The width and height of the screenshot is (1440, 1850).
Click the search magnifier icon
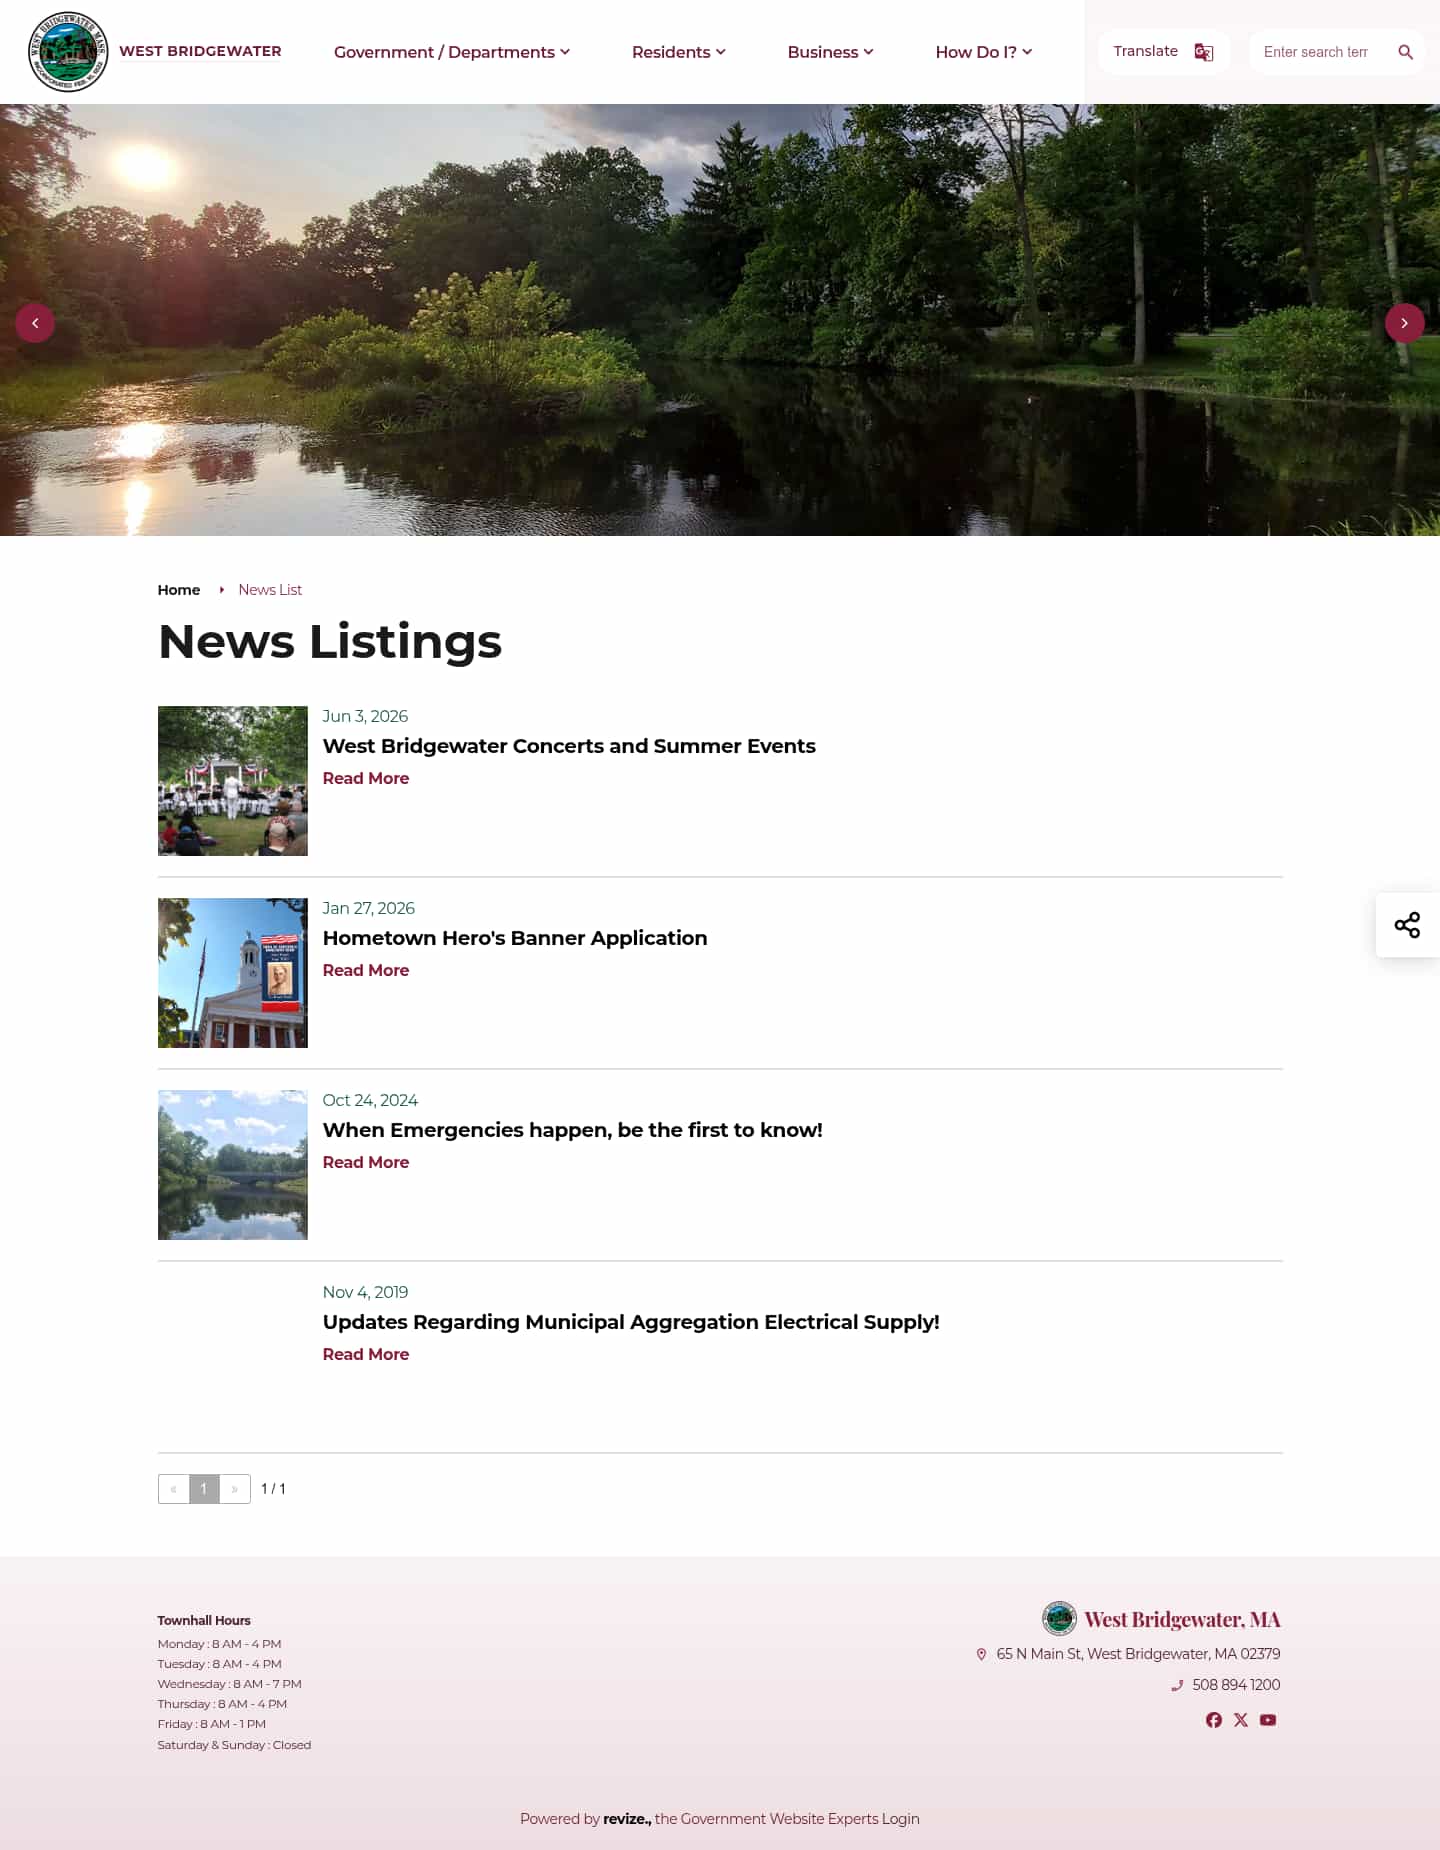tap(1405, 52)
